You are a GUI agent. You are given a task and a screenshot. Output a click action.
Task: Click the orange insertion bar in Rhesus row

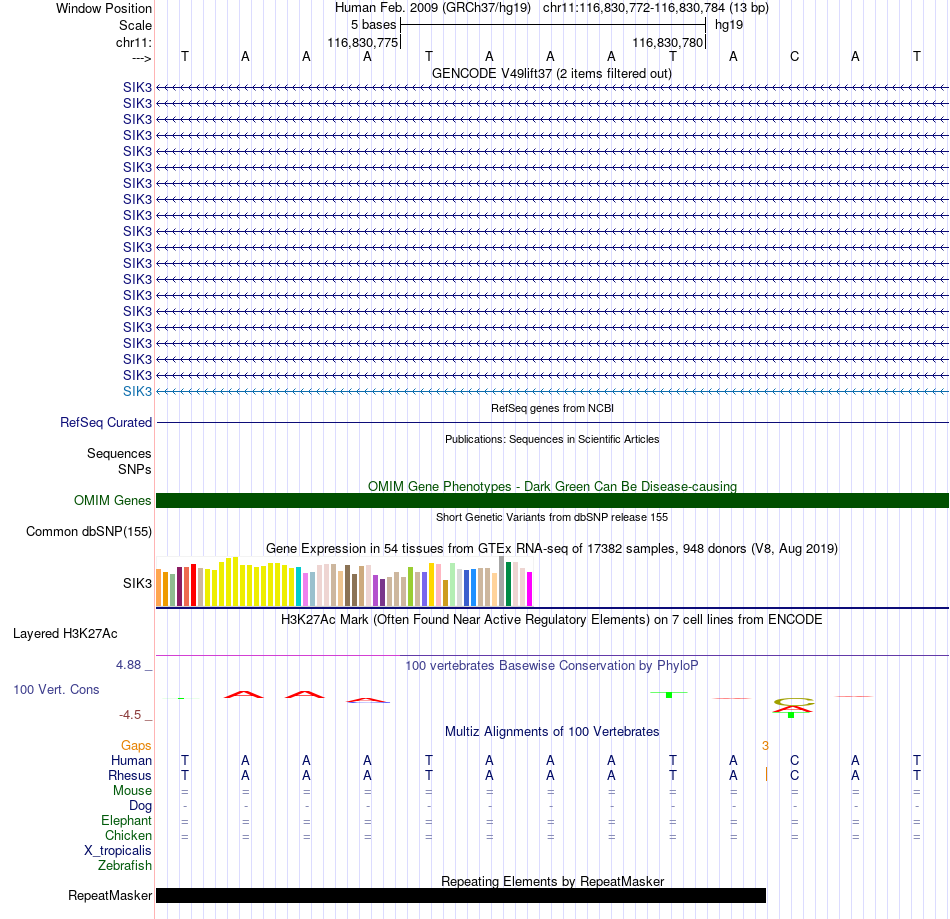coord(766,774)
